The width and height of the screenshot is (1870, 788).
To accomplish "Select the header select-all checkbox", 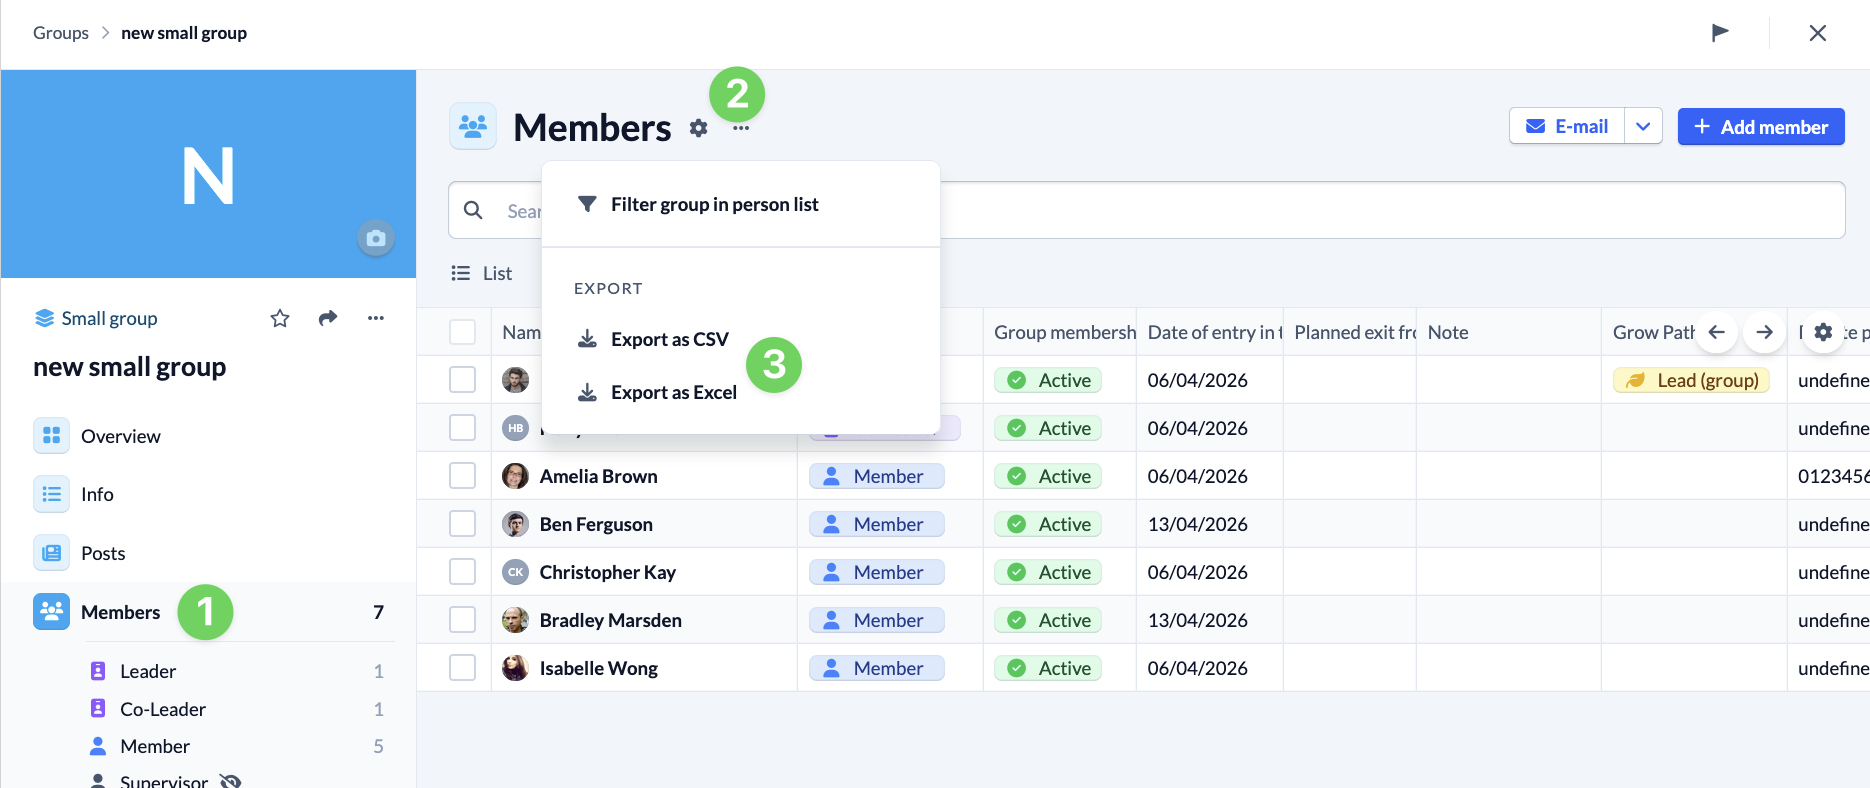I will click(x=462, y=332).
